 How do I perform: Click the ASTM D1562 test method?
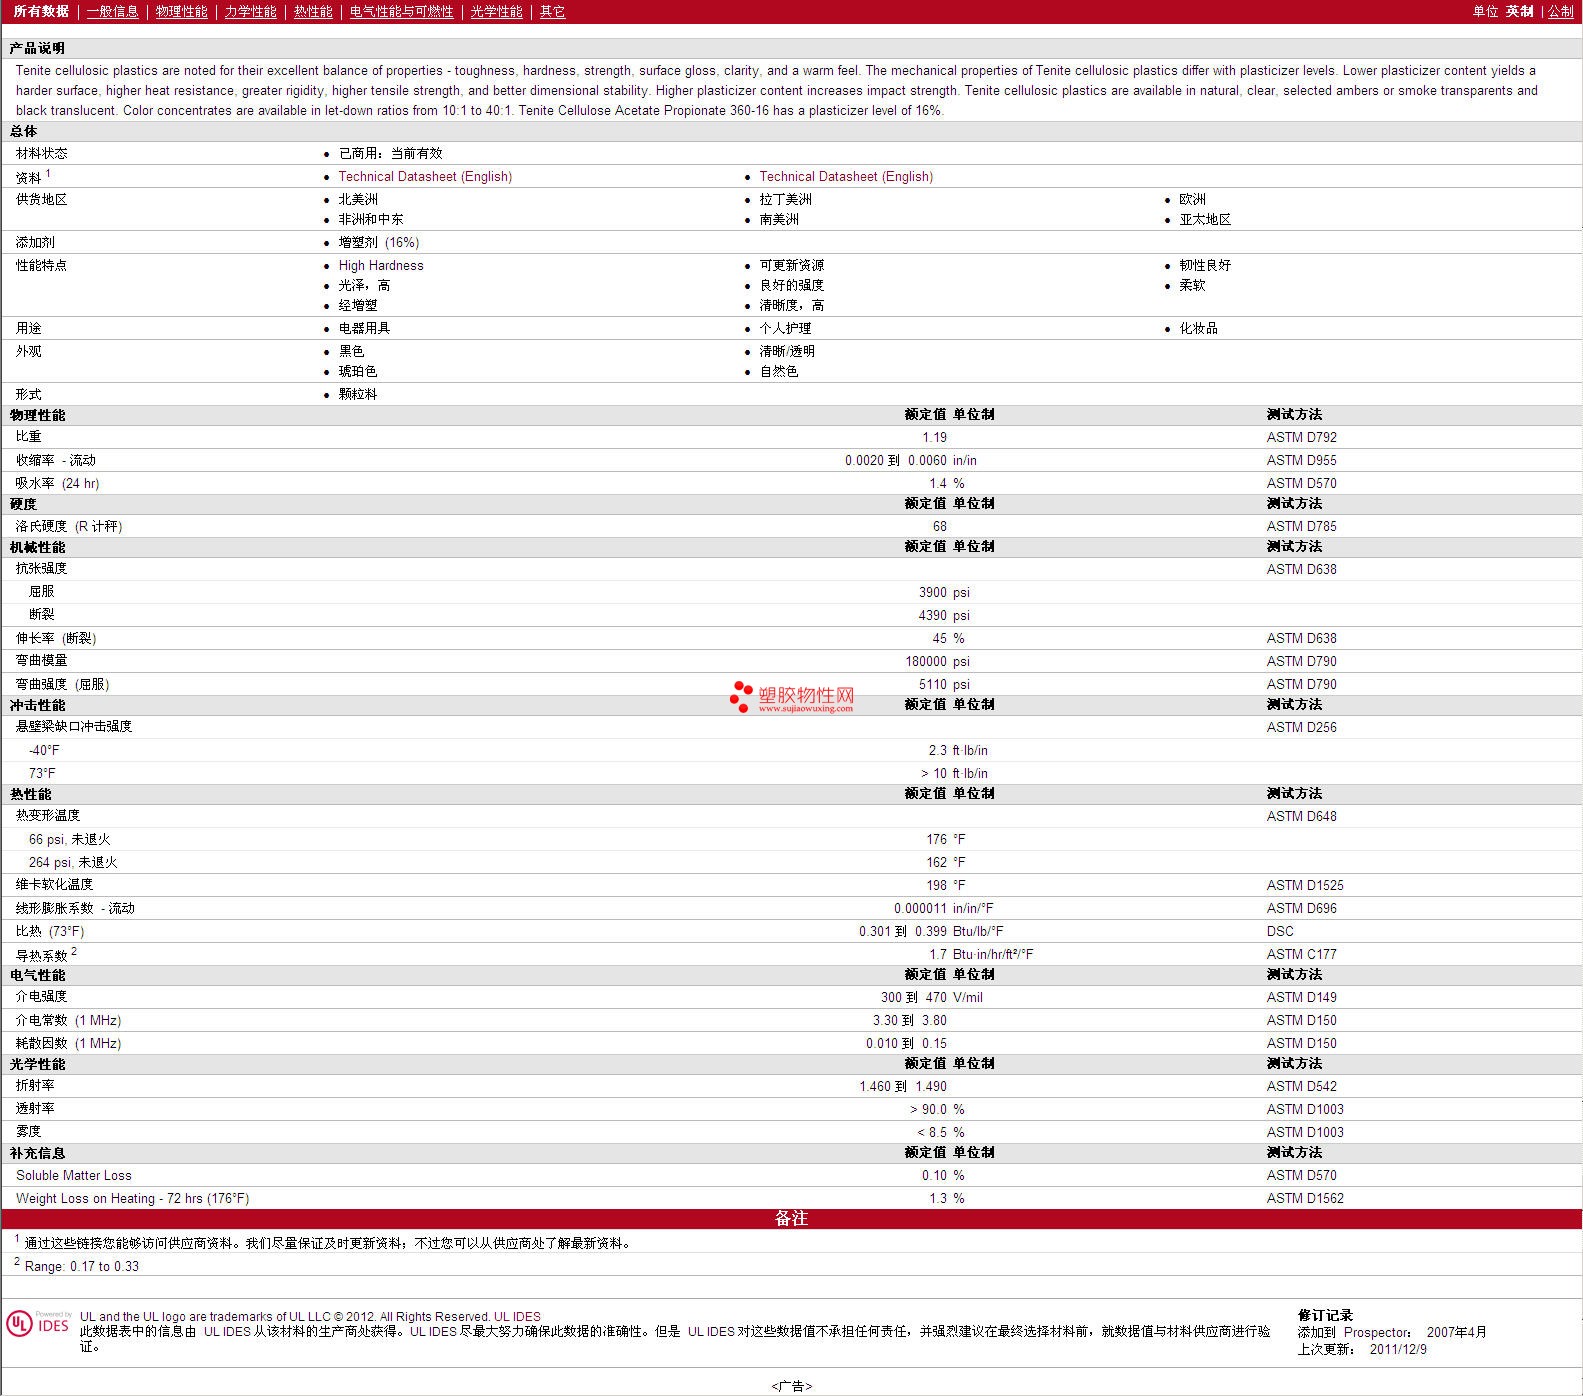click(1305, 1198)
